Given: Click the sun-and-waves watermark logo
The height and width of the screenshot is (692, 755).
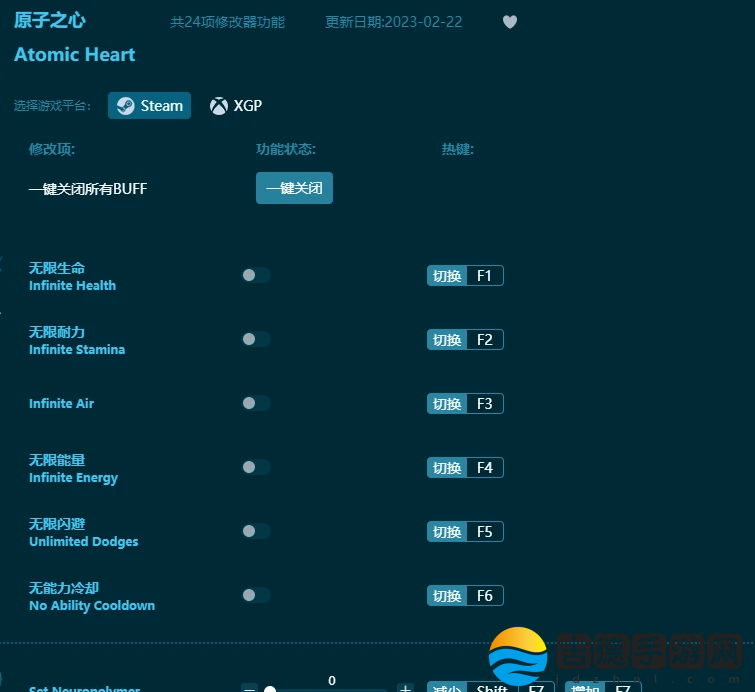Looking at the screenshot, I should (x=518, y=657).
